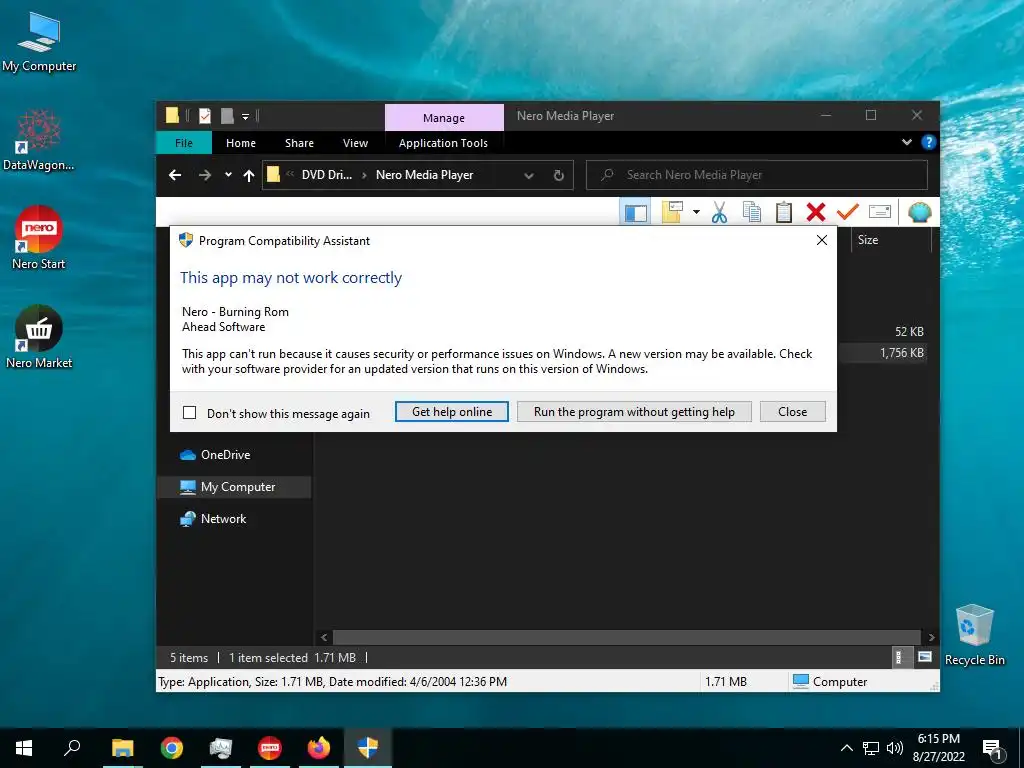Viewport: 1024px width, 768px height.
Task: Open the folder options toolbar icon
Action: [x=673, y=212]
